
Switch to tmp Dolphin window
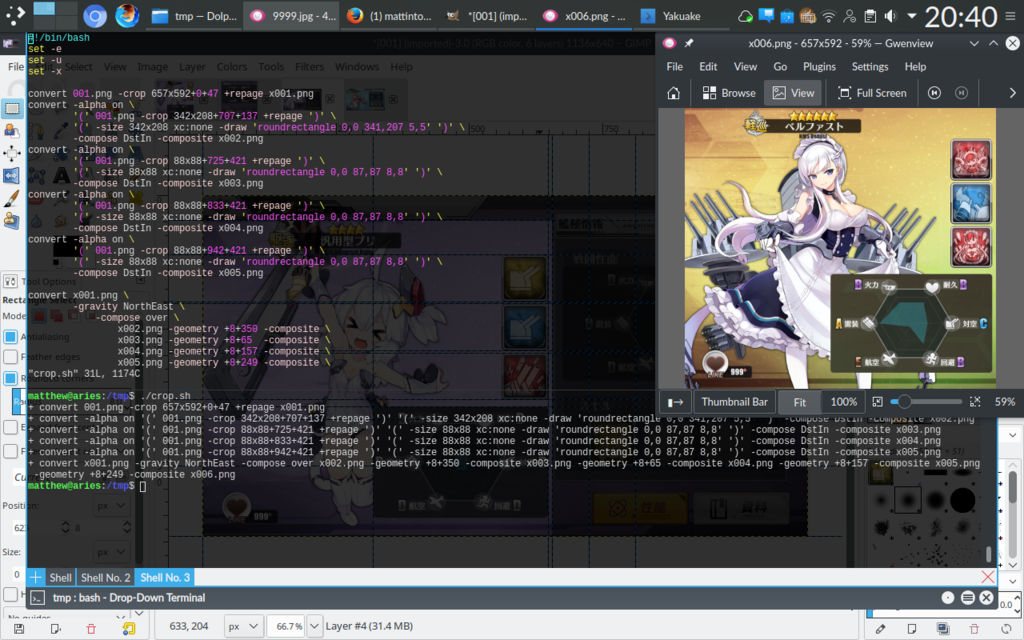click(x=194, y=16)
